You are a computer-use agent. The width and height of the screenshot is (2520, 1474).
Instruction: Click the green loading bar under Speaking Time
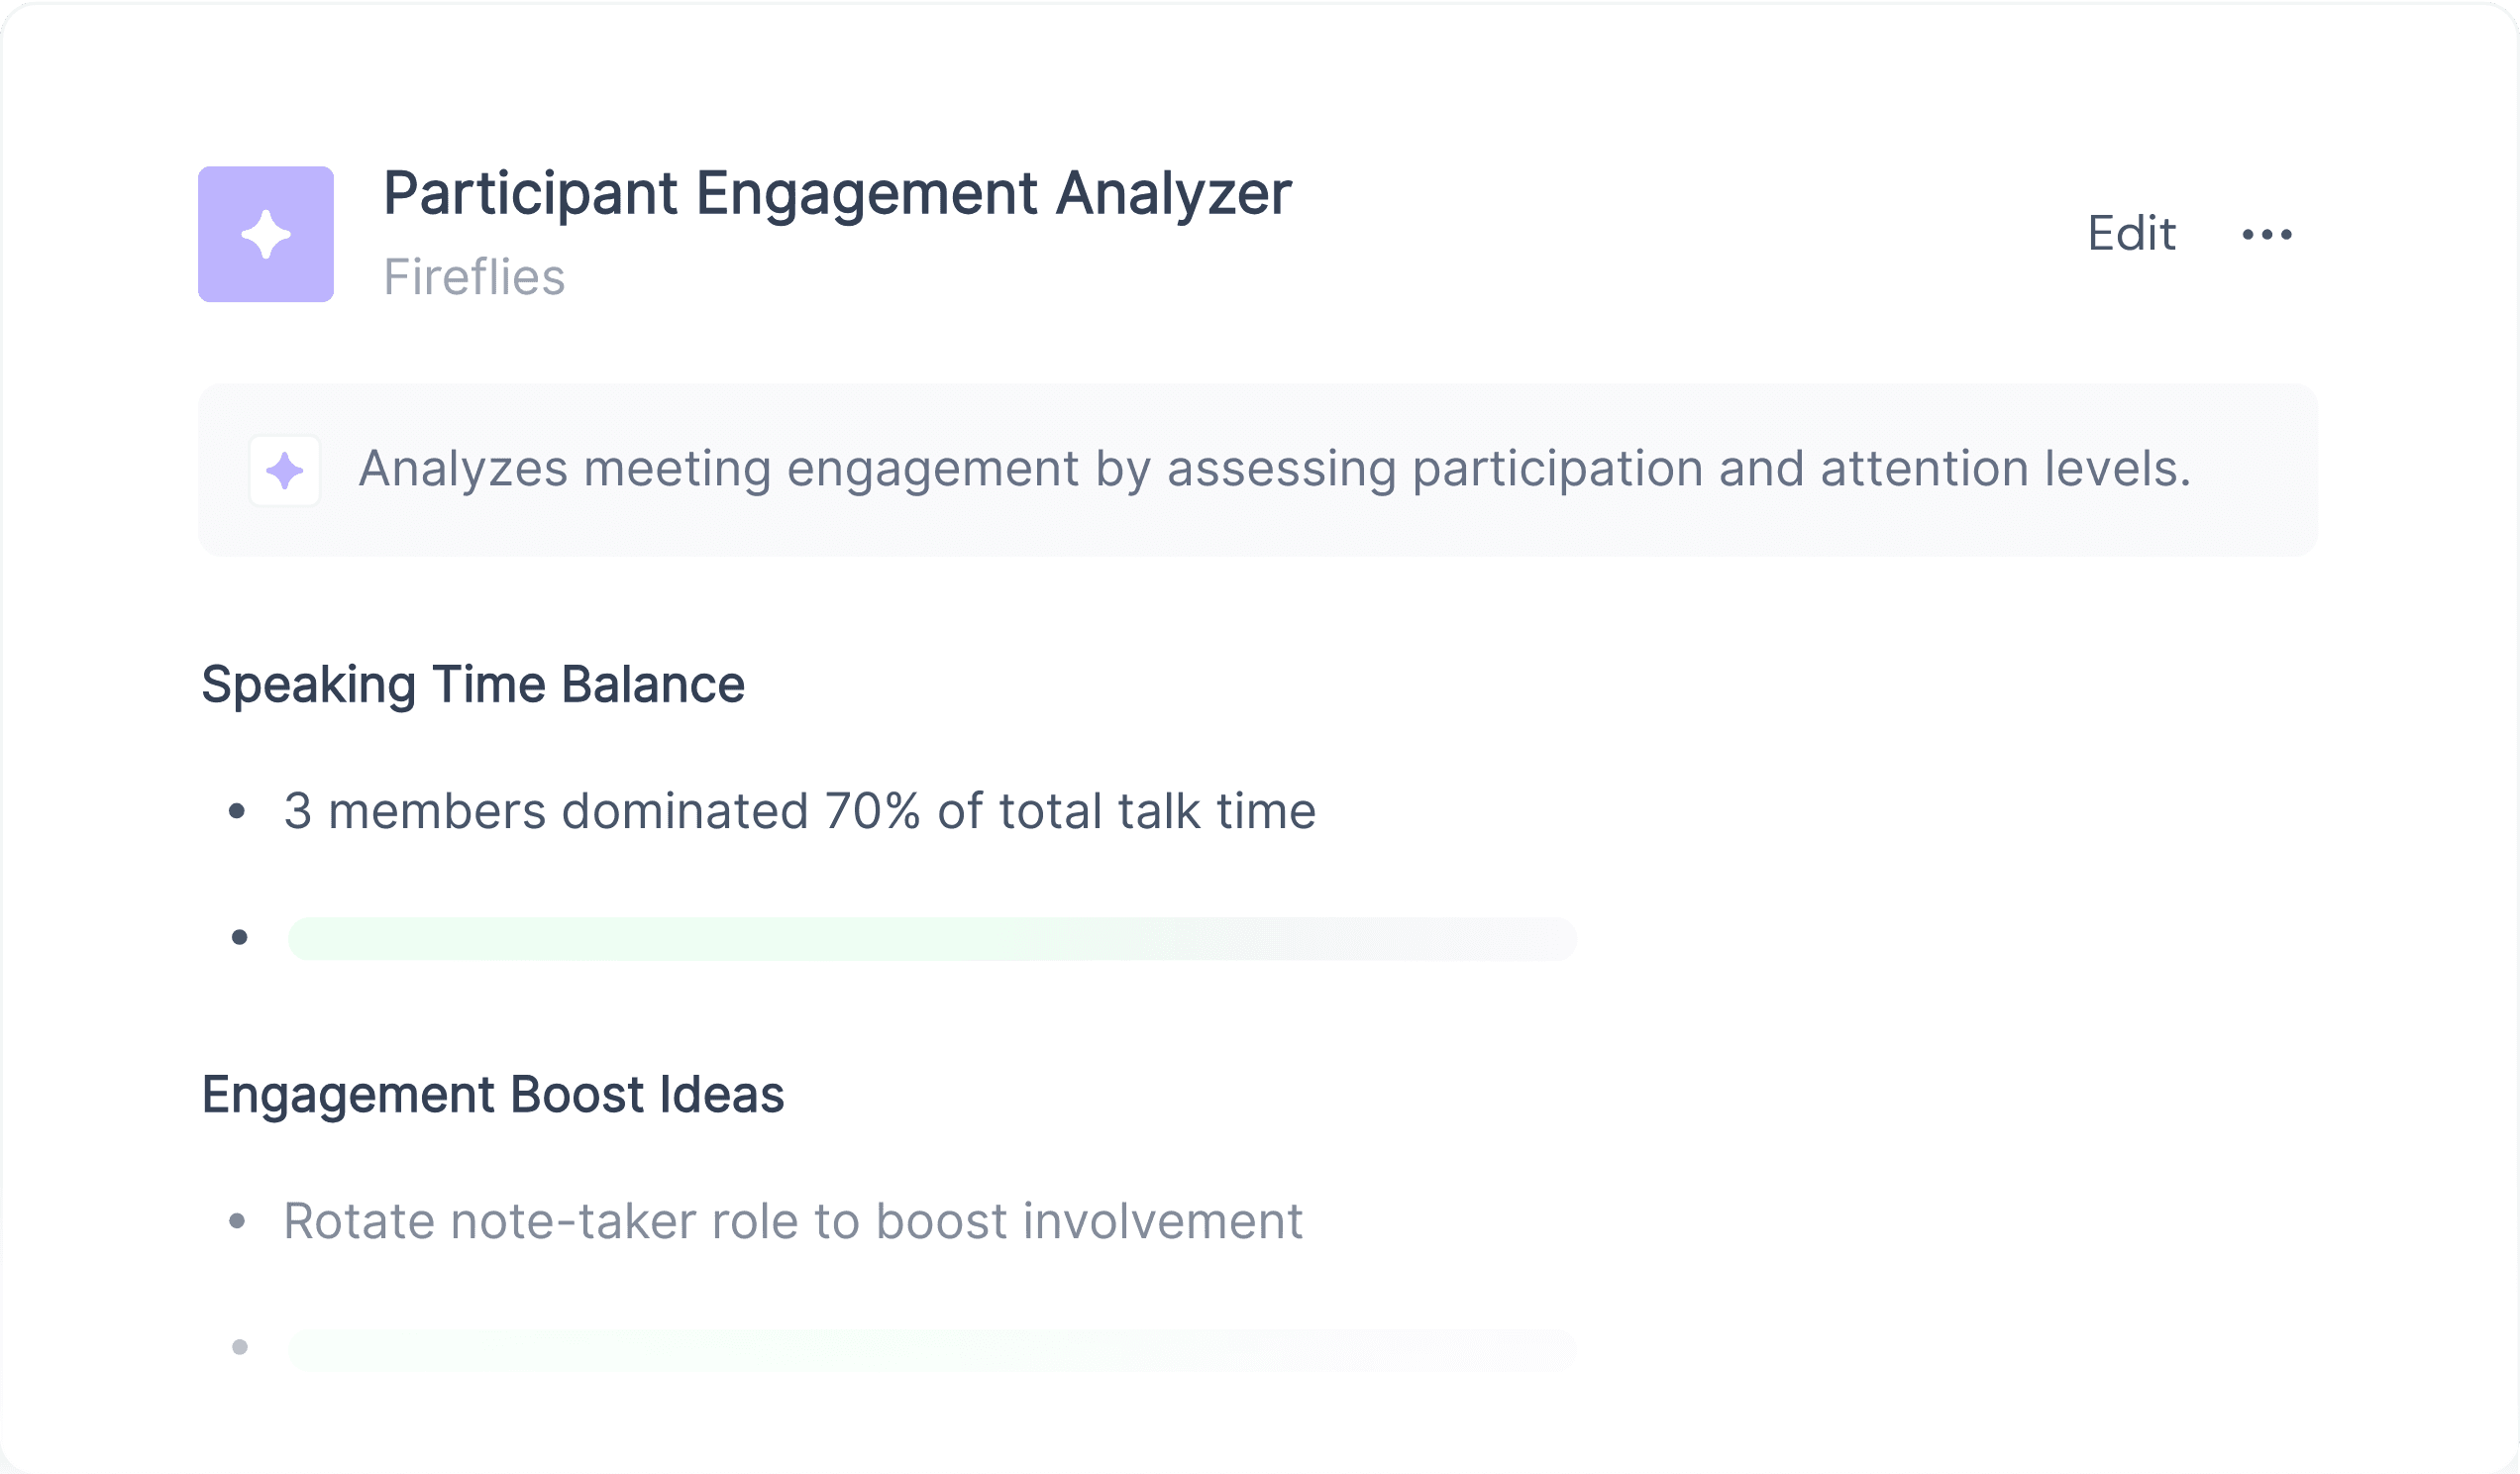[932, 938]
